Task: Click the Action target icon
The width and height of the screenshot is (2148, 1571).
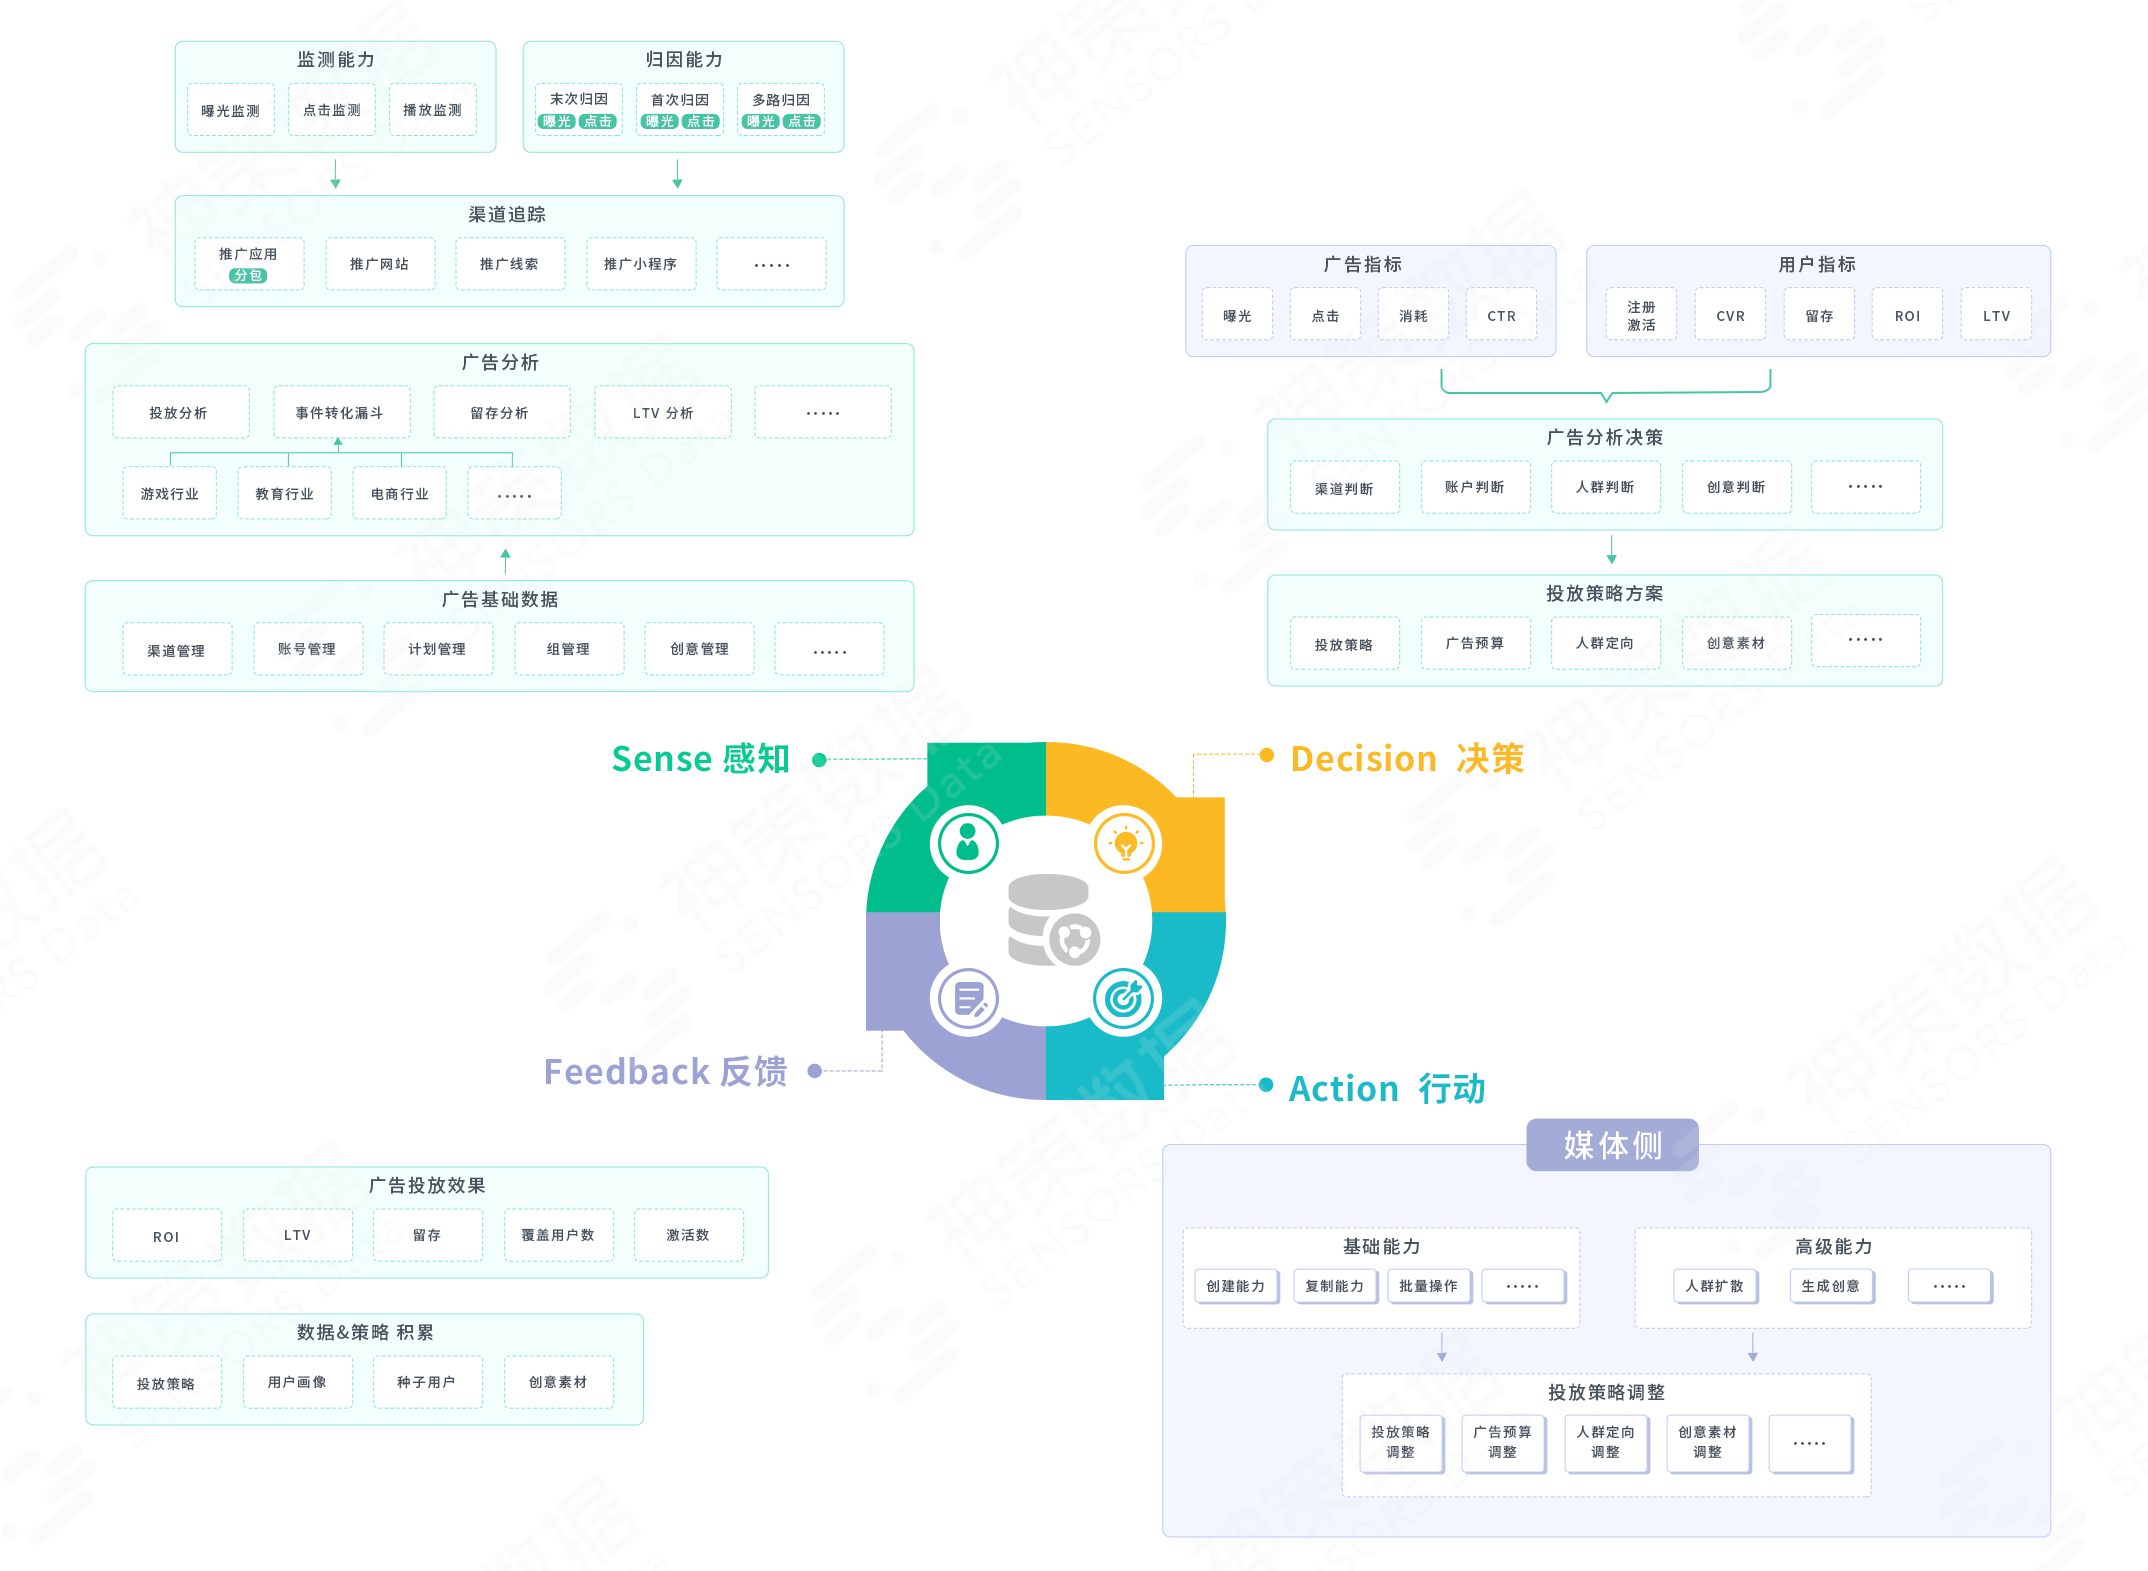Action: point(1125,999)
